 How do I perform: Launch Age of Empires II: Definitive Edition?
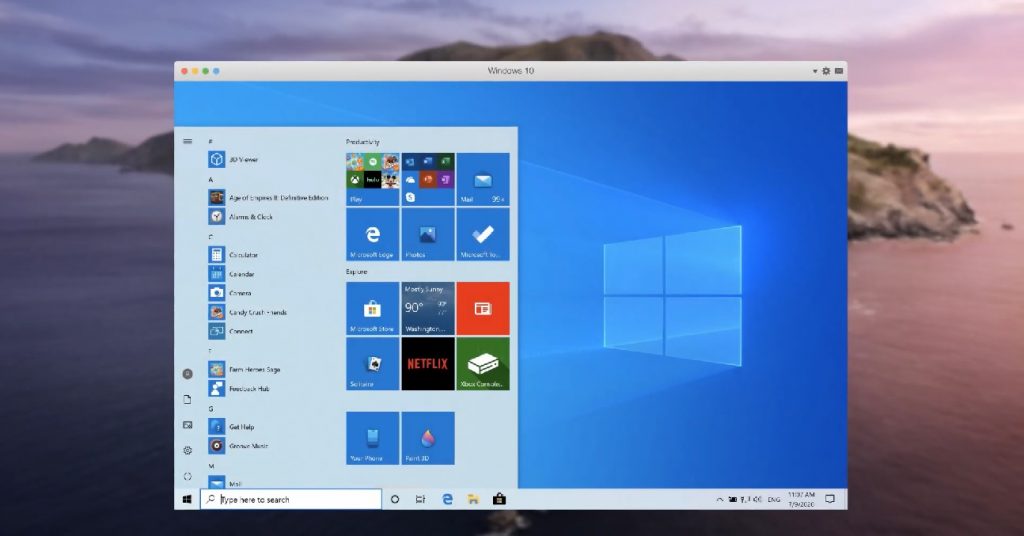[268, 197]
